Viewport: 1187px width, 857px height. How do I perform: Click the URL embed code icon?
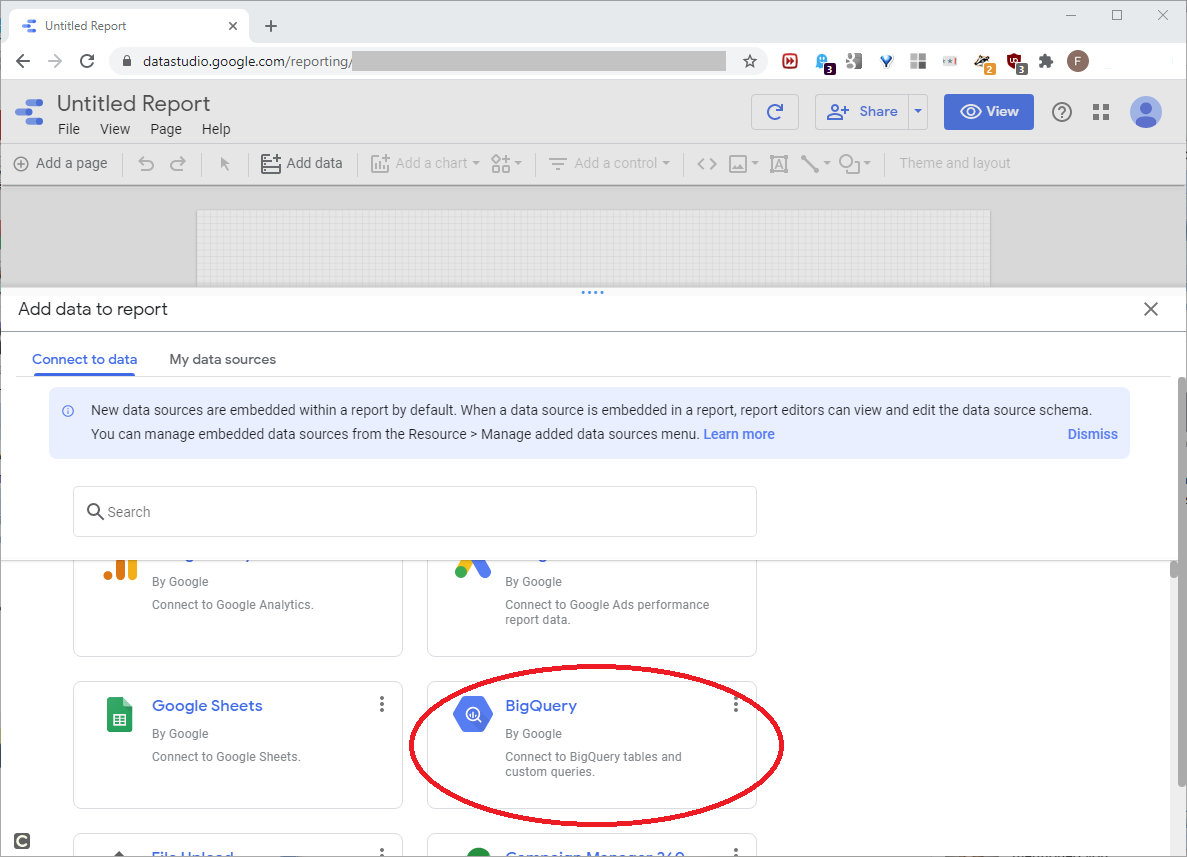707,164
